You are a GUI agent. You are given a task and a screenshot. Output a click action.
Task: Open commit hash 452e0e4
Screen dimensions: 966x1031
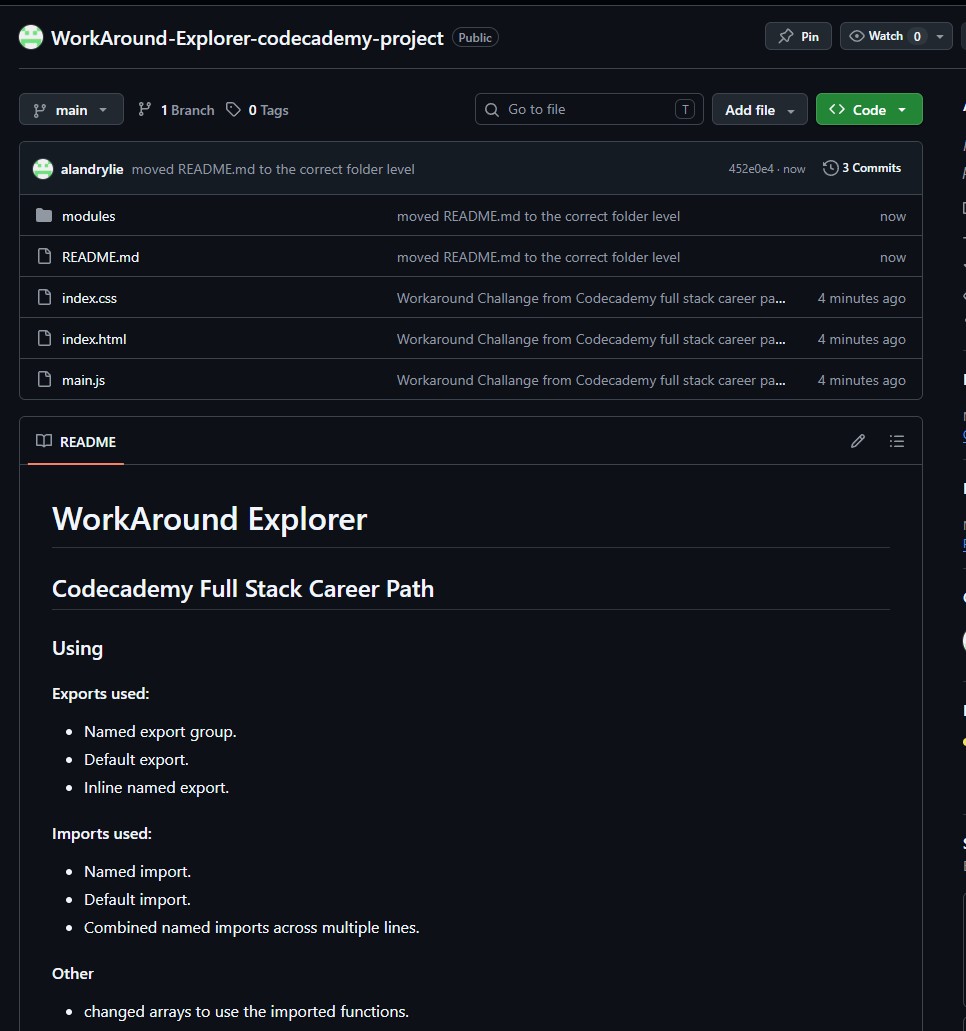click(751, 169)
